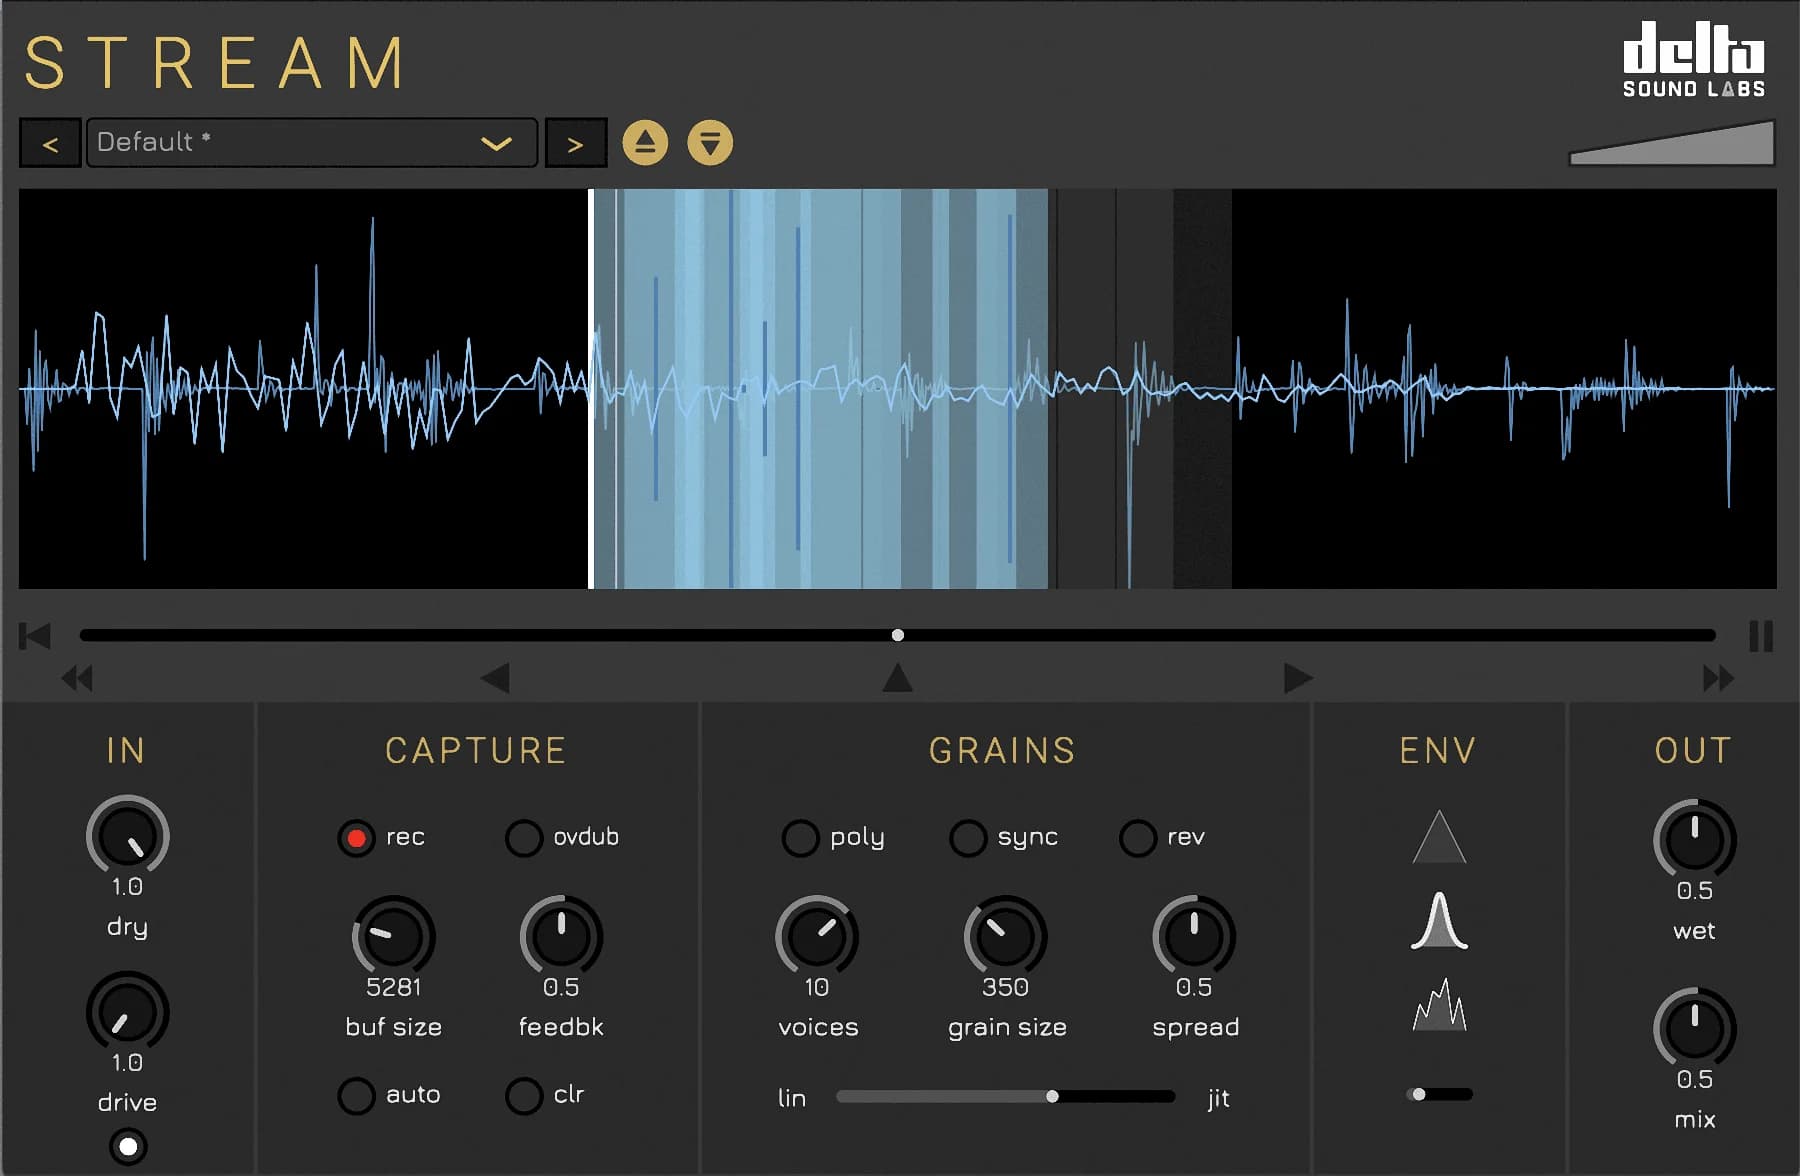Click the rewind double-arrow icon
Image resolution: width=1800 pixels, height=1176 pixels.
click(76, 678)
